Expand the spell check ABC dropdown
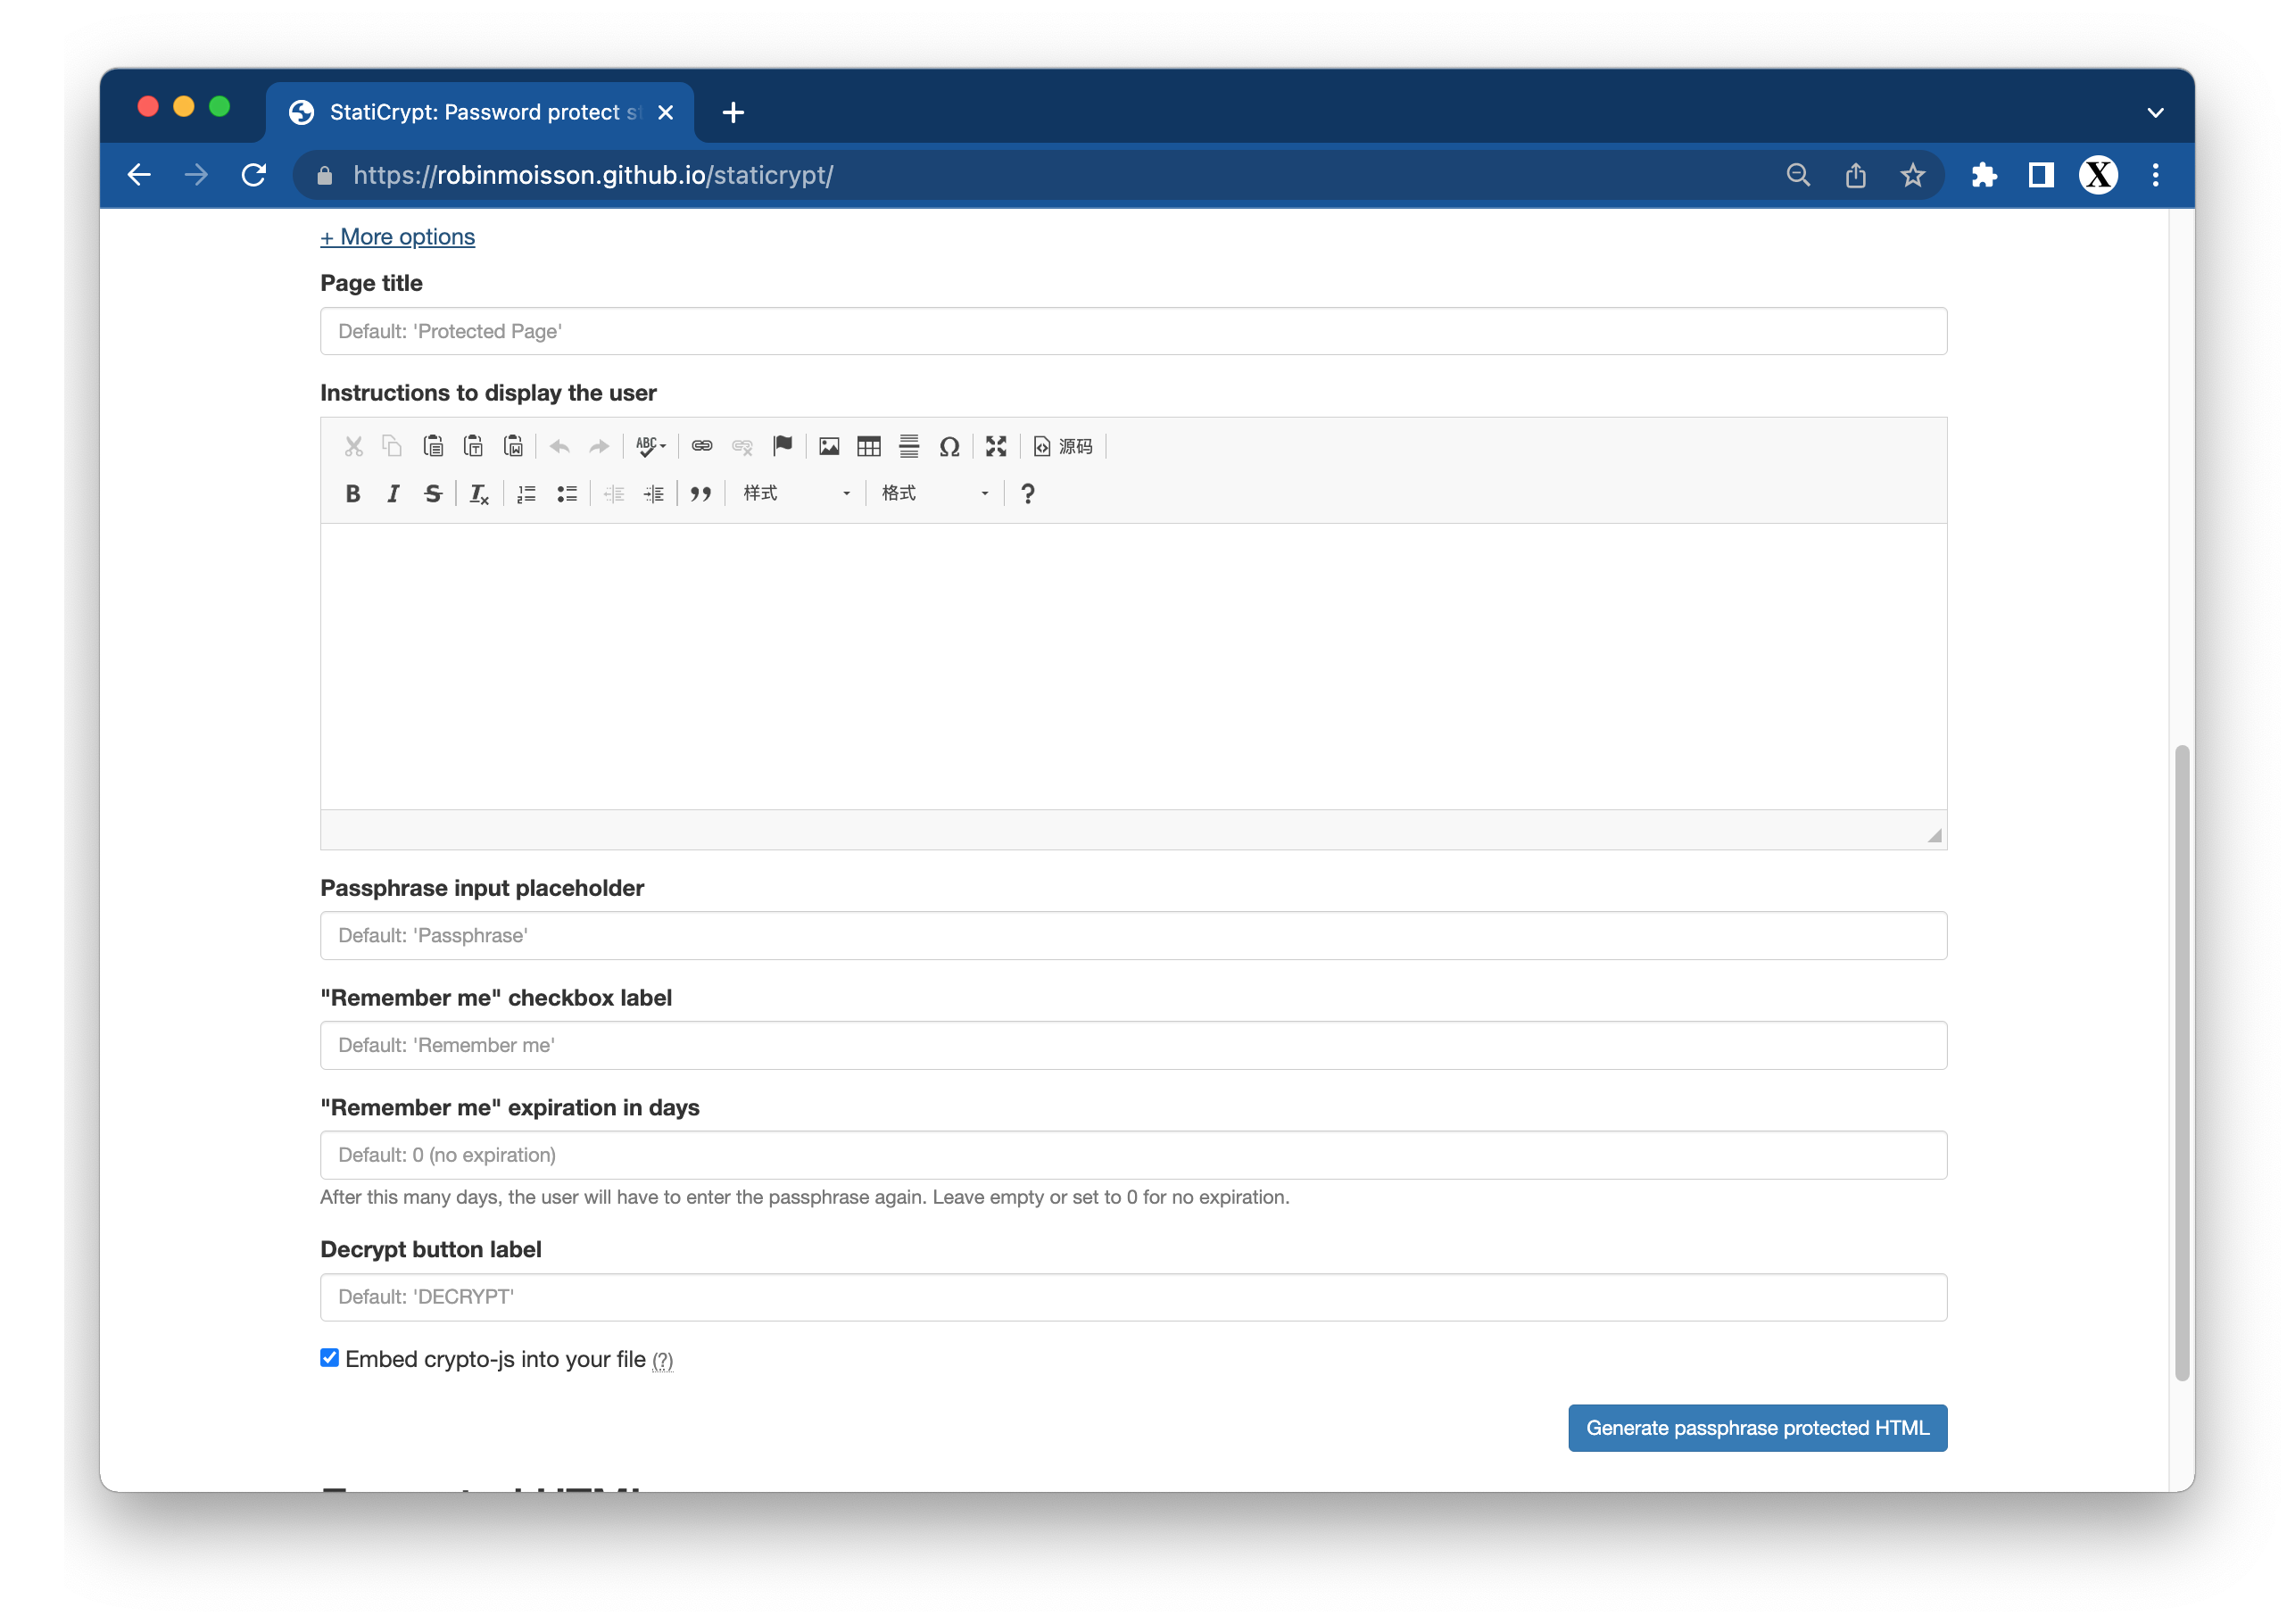The height and width of the screenshot is (1624, 2295). point(651,446)
